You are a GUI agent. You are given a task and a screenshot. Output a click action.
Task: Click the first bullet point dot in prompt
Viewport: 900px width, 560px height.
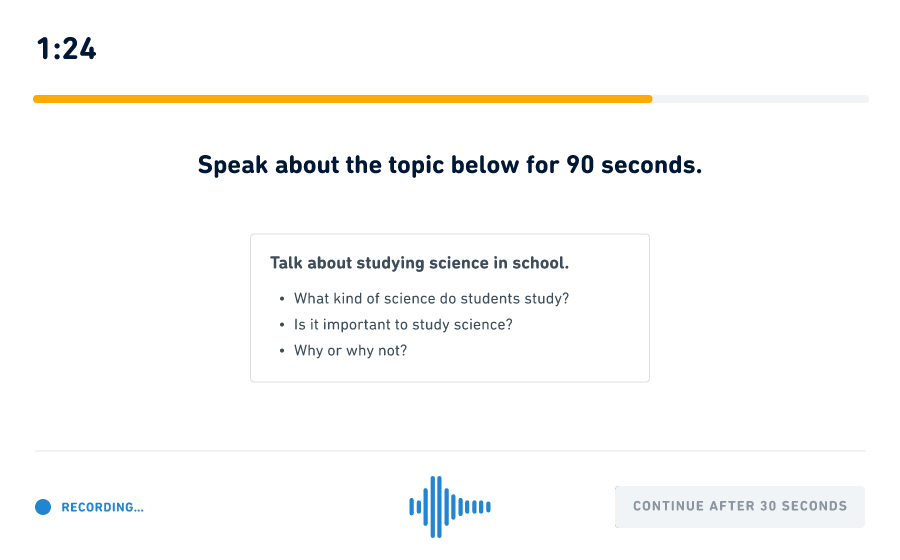pyautogui.click(x=282, y=299)
